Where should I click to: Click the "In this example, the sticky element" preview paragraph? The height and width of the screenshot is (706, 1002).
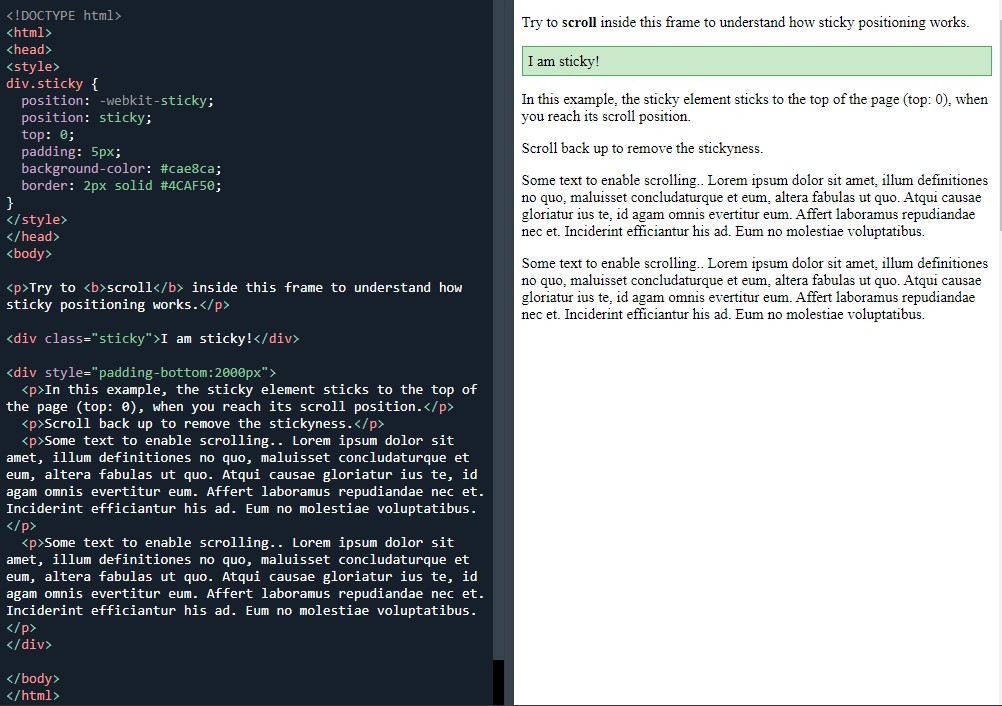(x=755, y=107)
